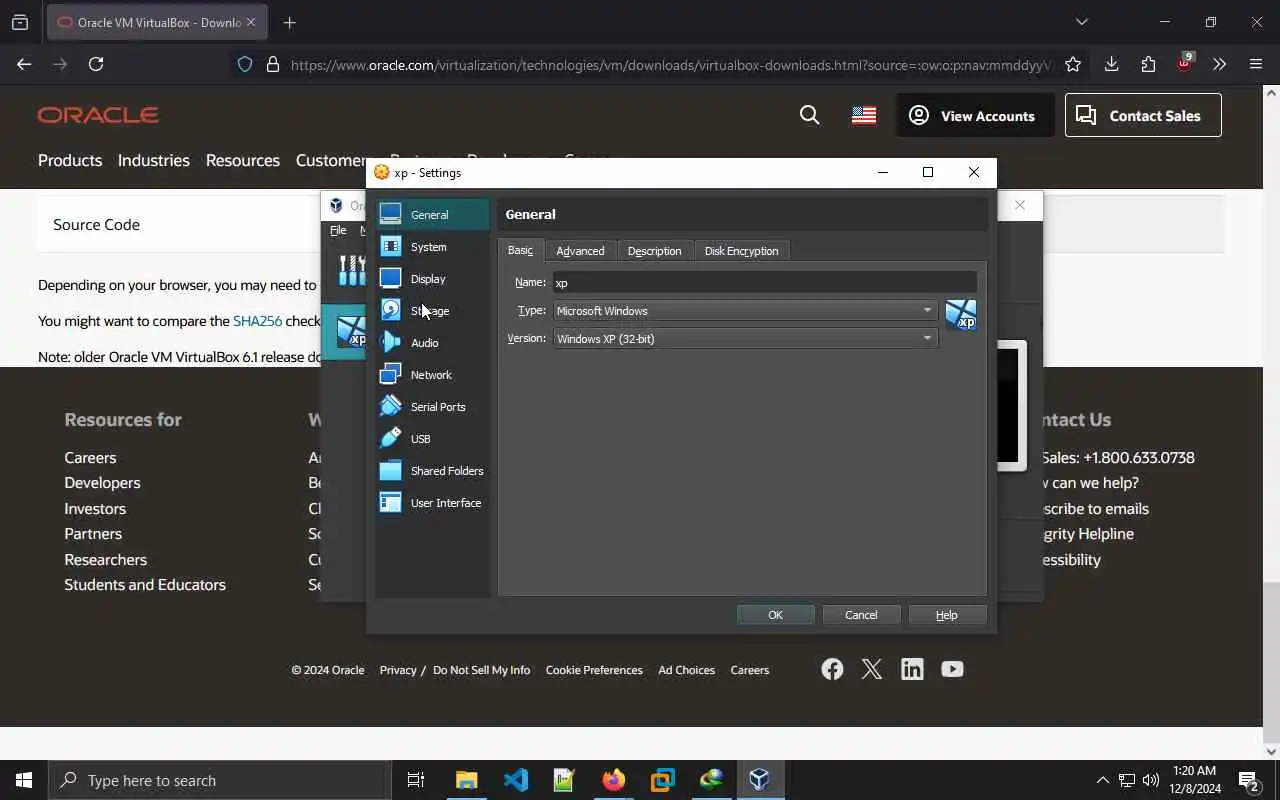Open the USB settings category
Image resolution: width=1280 pixels, height=800 pixels.
432,439
